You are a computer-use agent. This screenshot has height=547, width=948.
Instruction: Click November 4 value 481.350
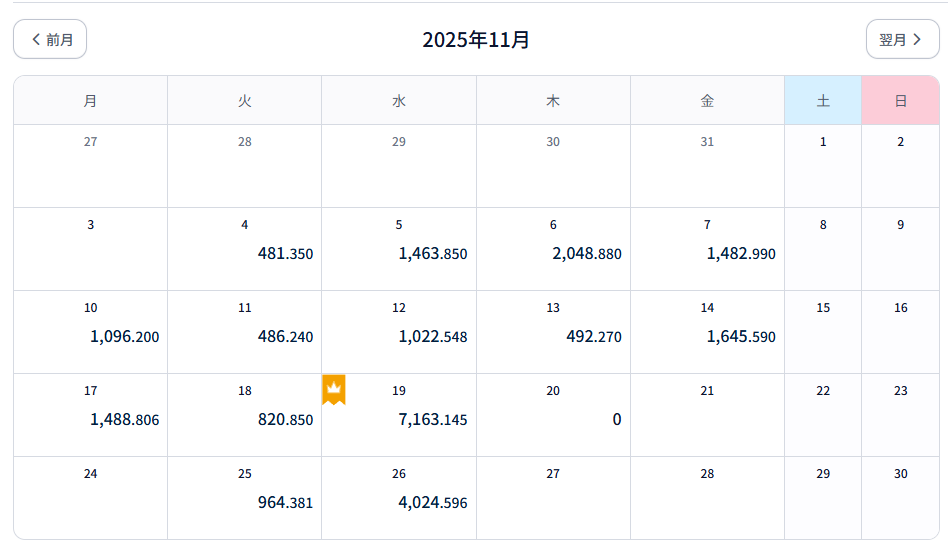[285, 254]
